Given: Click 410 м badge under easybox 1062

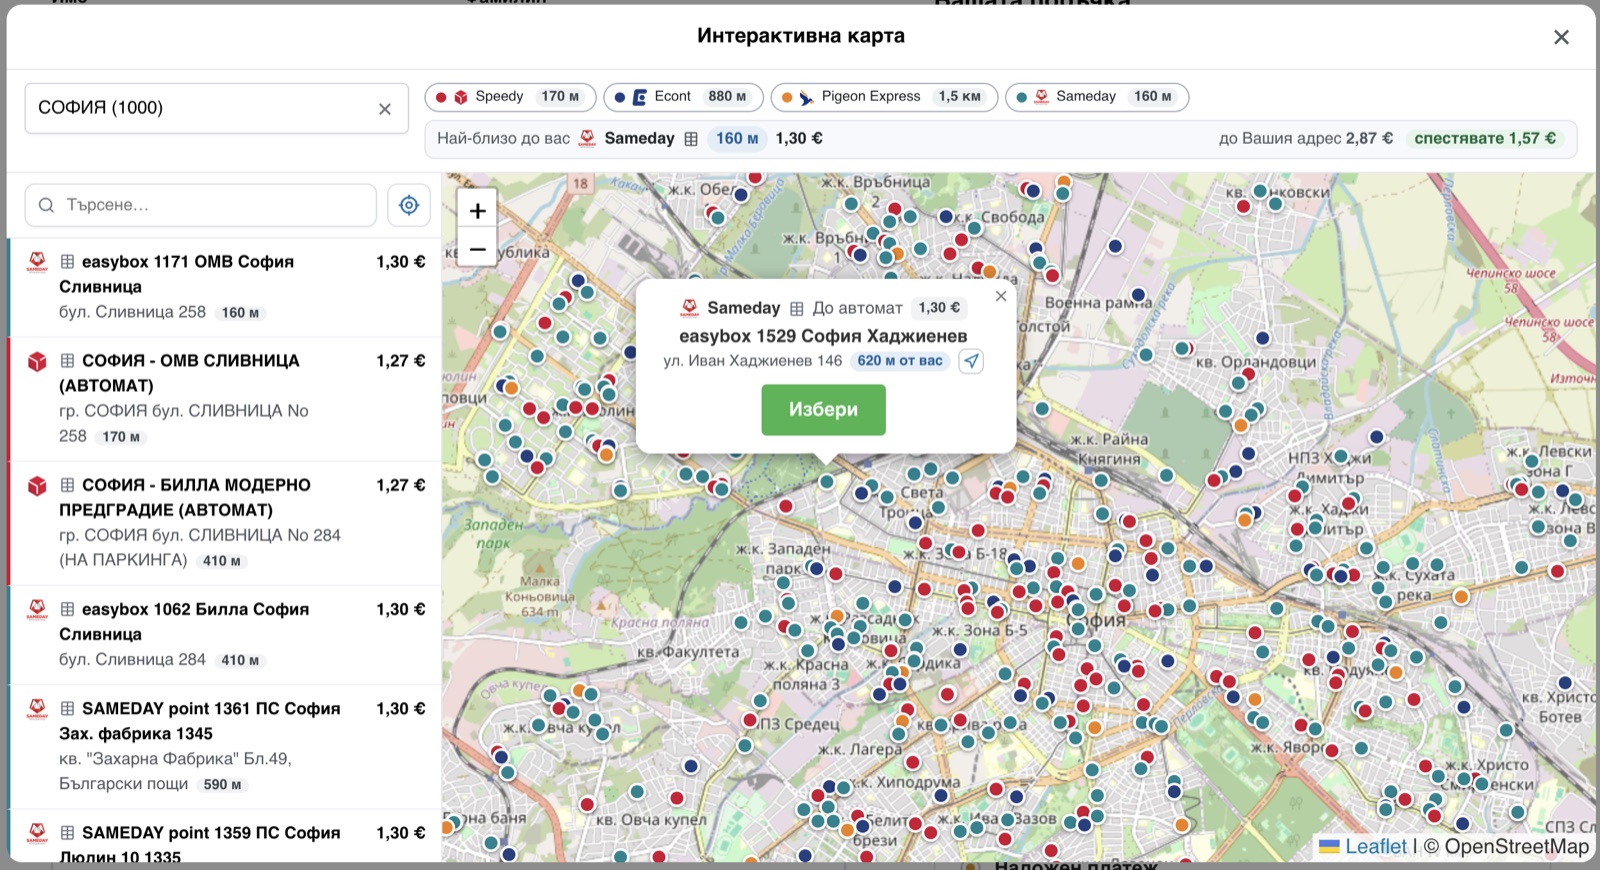Looking at the screenshot, I should pyautogui.click(x=240, y=660).
